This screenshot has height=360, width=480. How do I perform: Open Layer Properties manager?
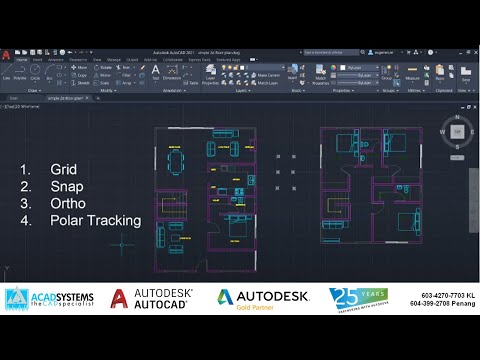(211, 75)
